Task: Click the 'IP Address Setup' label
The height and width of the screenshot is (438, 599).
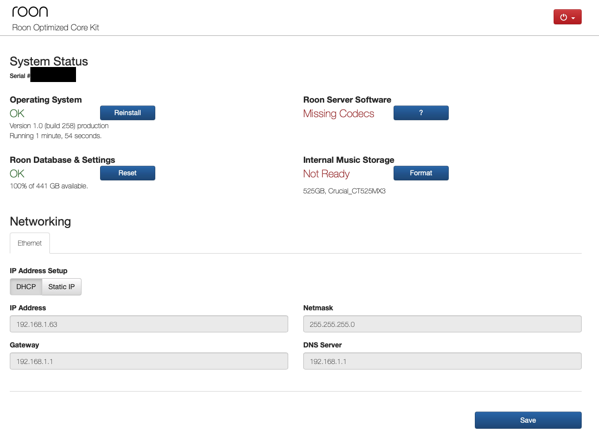Action: (x=39, y=271)
